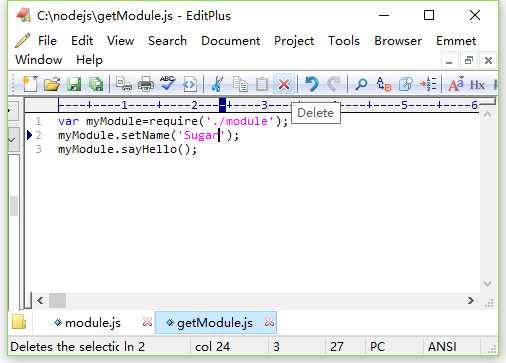Click the EditPlus icon in the title bar
The height and width of the screenshot is (363, 506).
click(24, 15)
